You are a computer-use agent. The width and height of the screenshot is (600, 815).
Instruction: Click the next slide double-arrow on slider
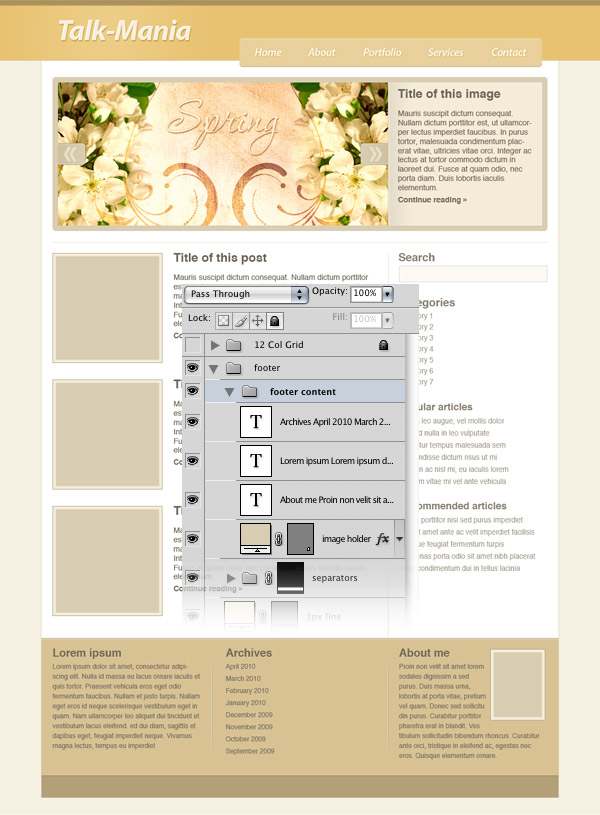tap(374, 154)
